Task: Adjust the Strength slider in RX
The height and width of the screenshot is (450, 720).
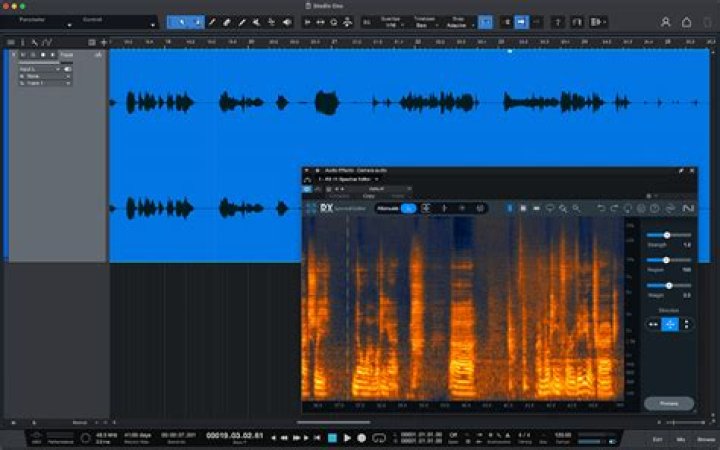Action: pyautogui.click(x=667, y=235)
